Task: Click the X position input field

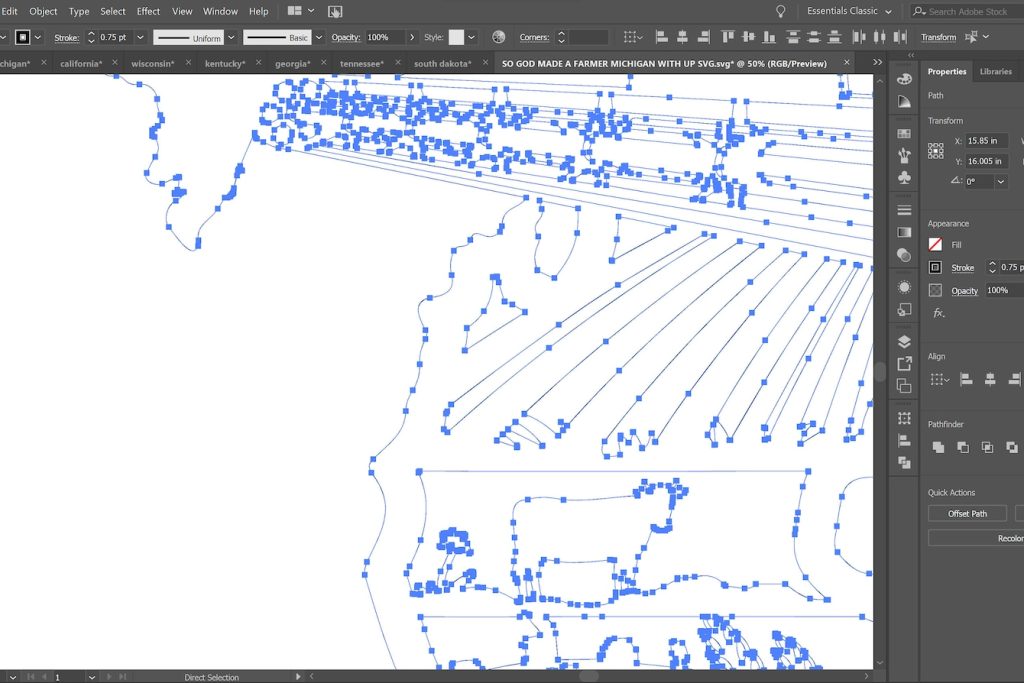Action: 987,141
